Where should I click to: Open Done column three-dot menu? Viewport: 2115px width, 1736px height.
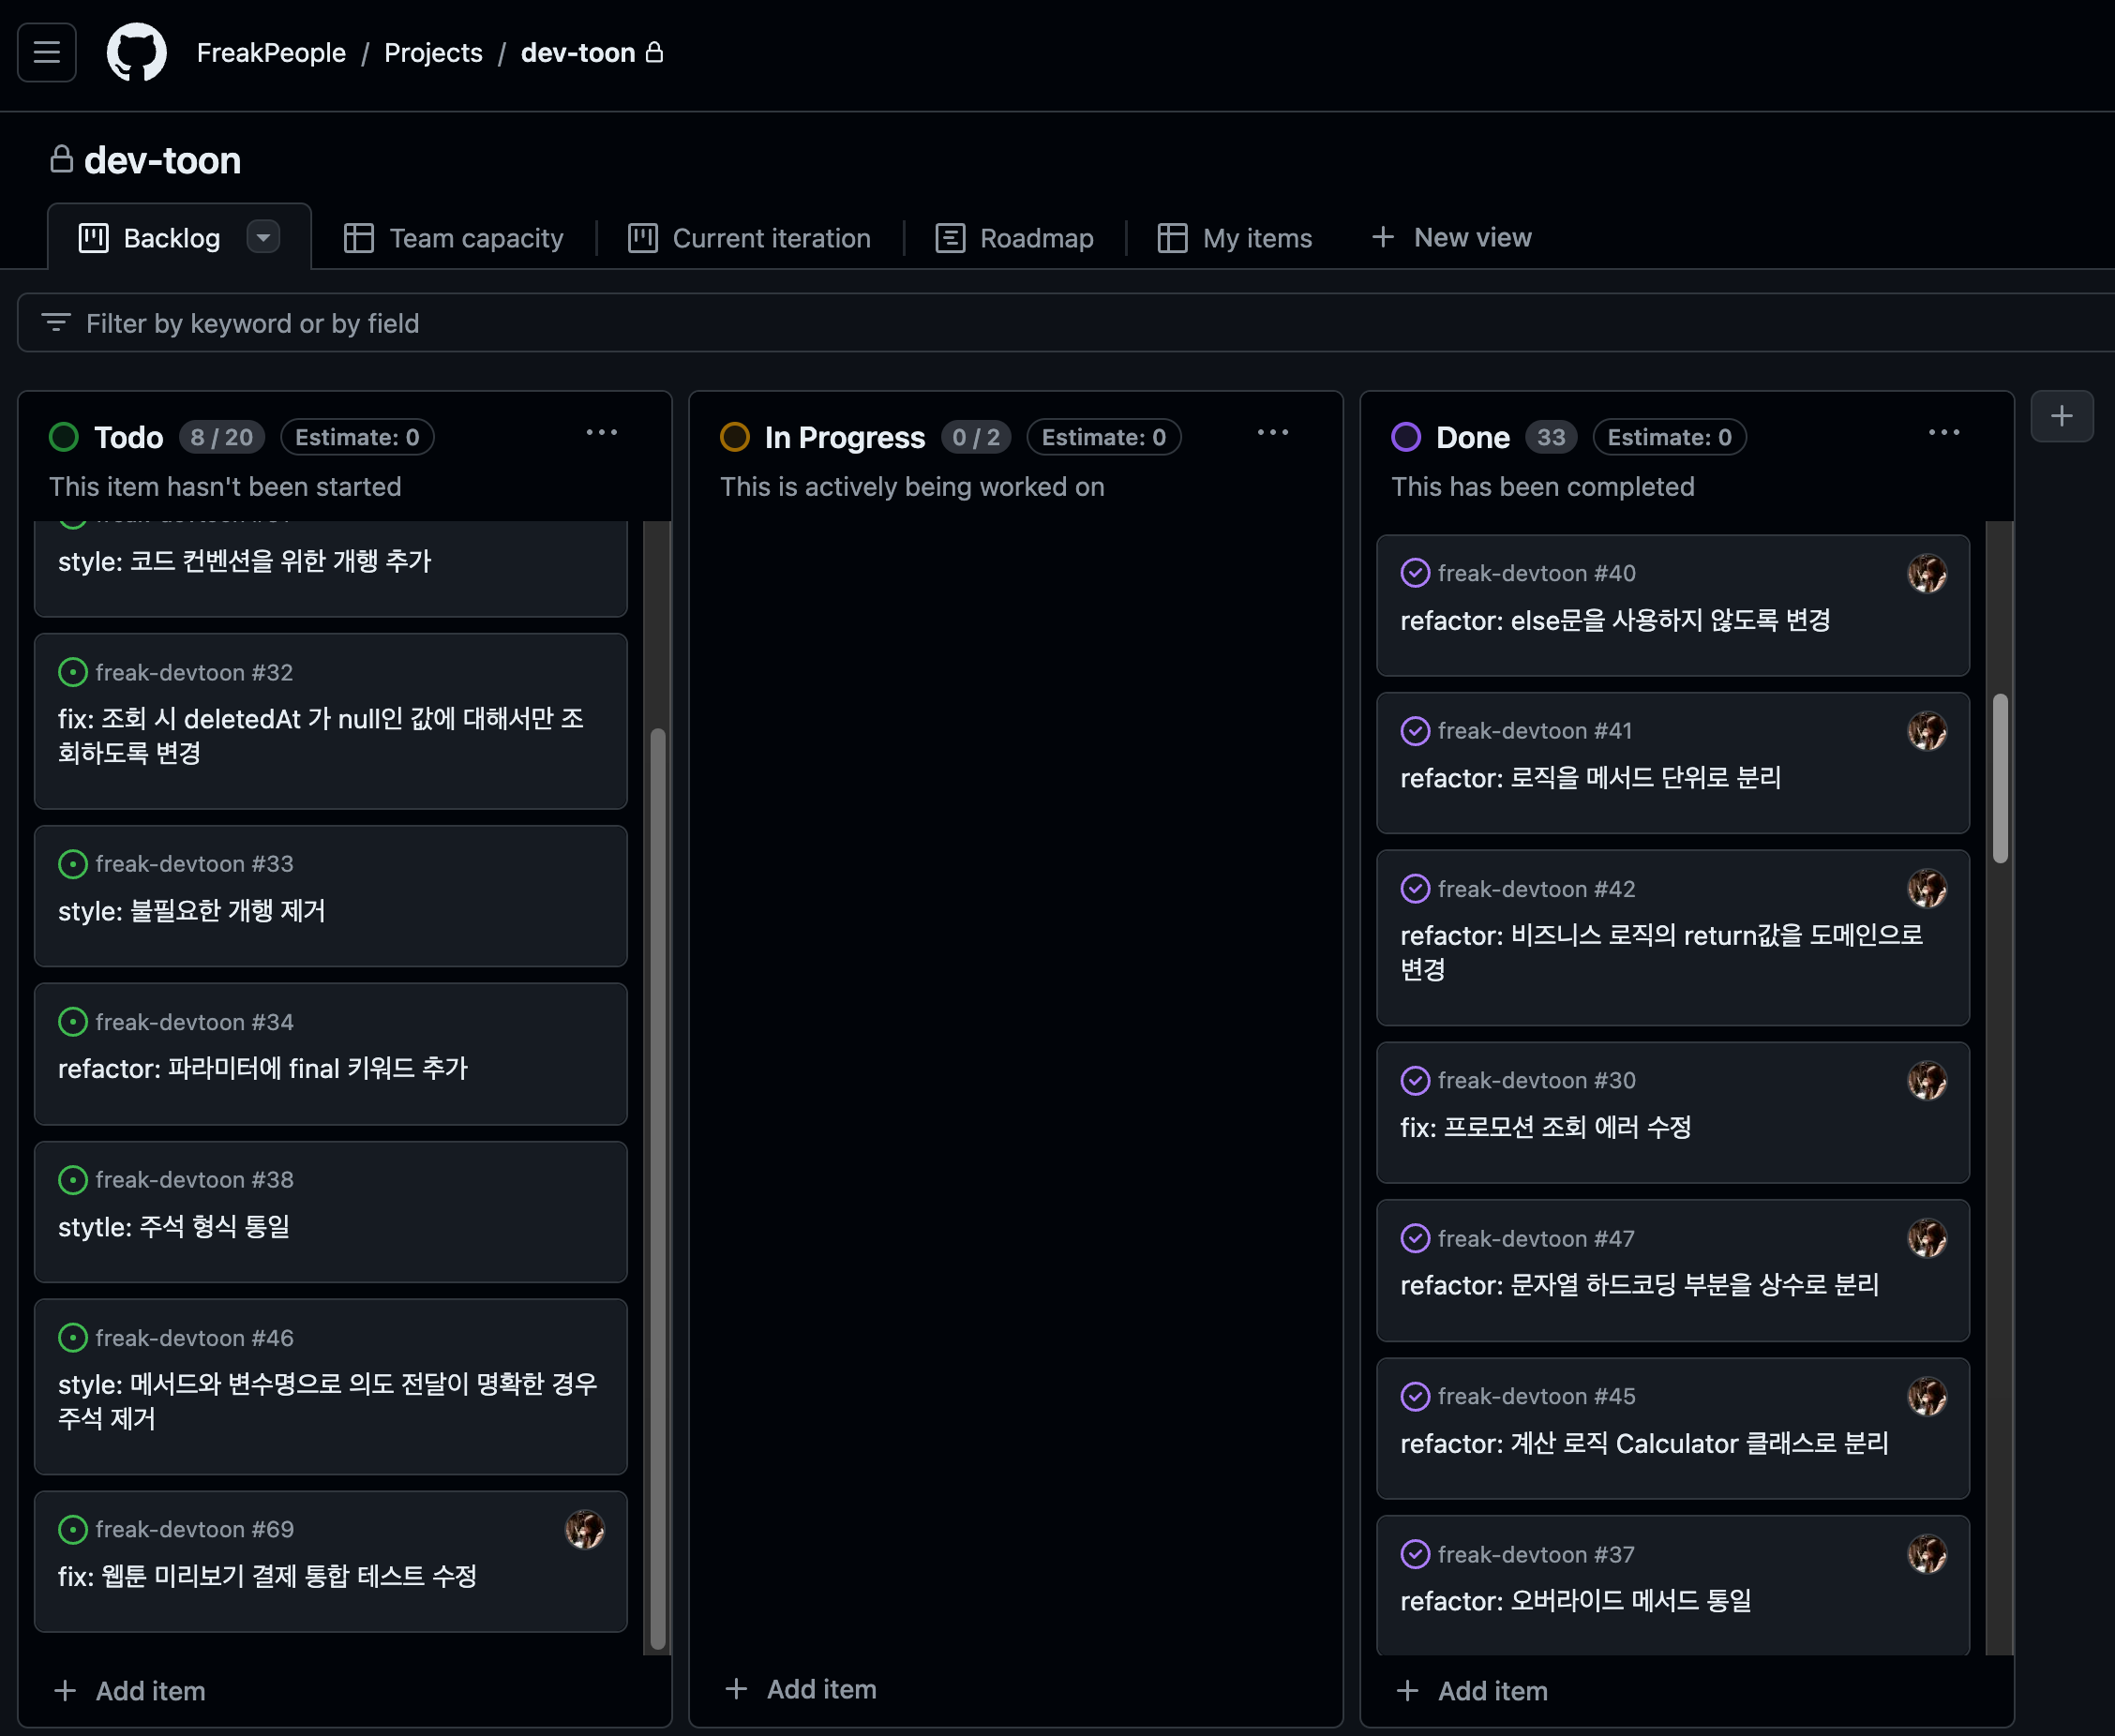click(1943, 433)
